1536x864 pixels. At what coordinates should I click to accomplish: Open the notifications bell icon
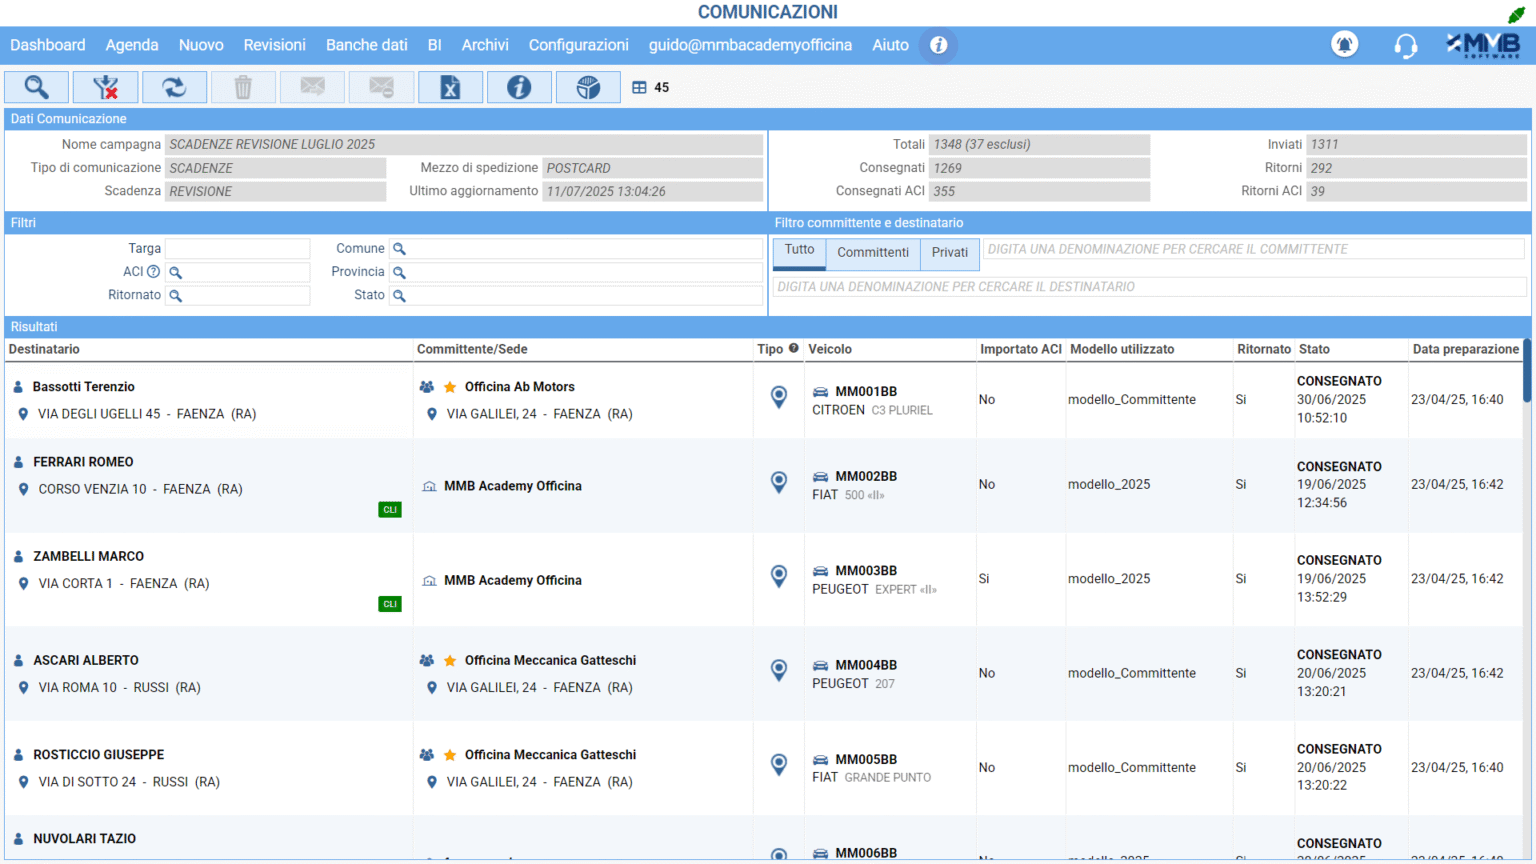[x=1344, y=45]
